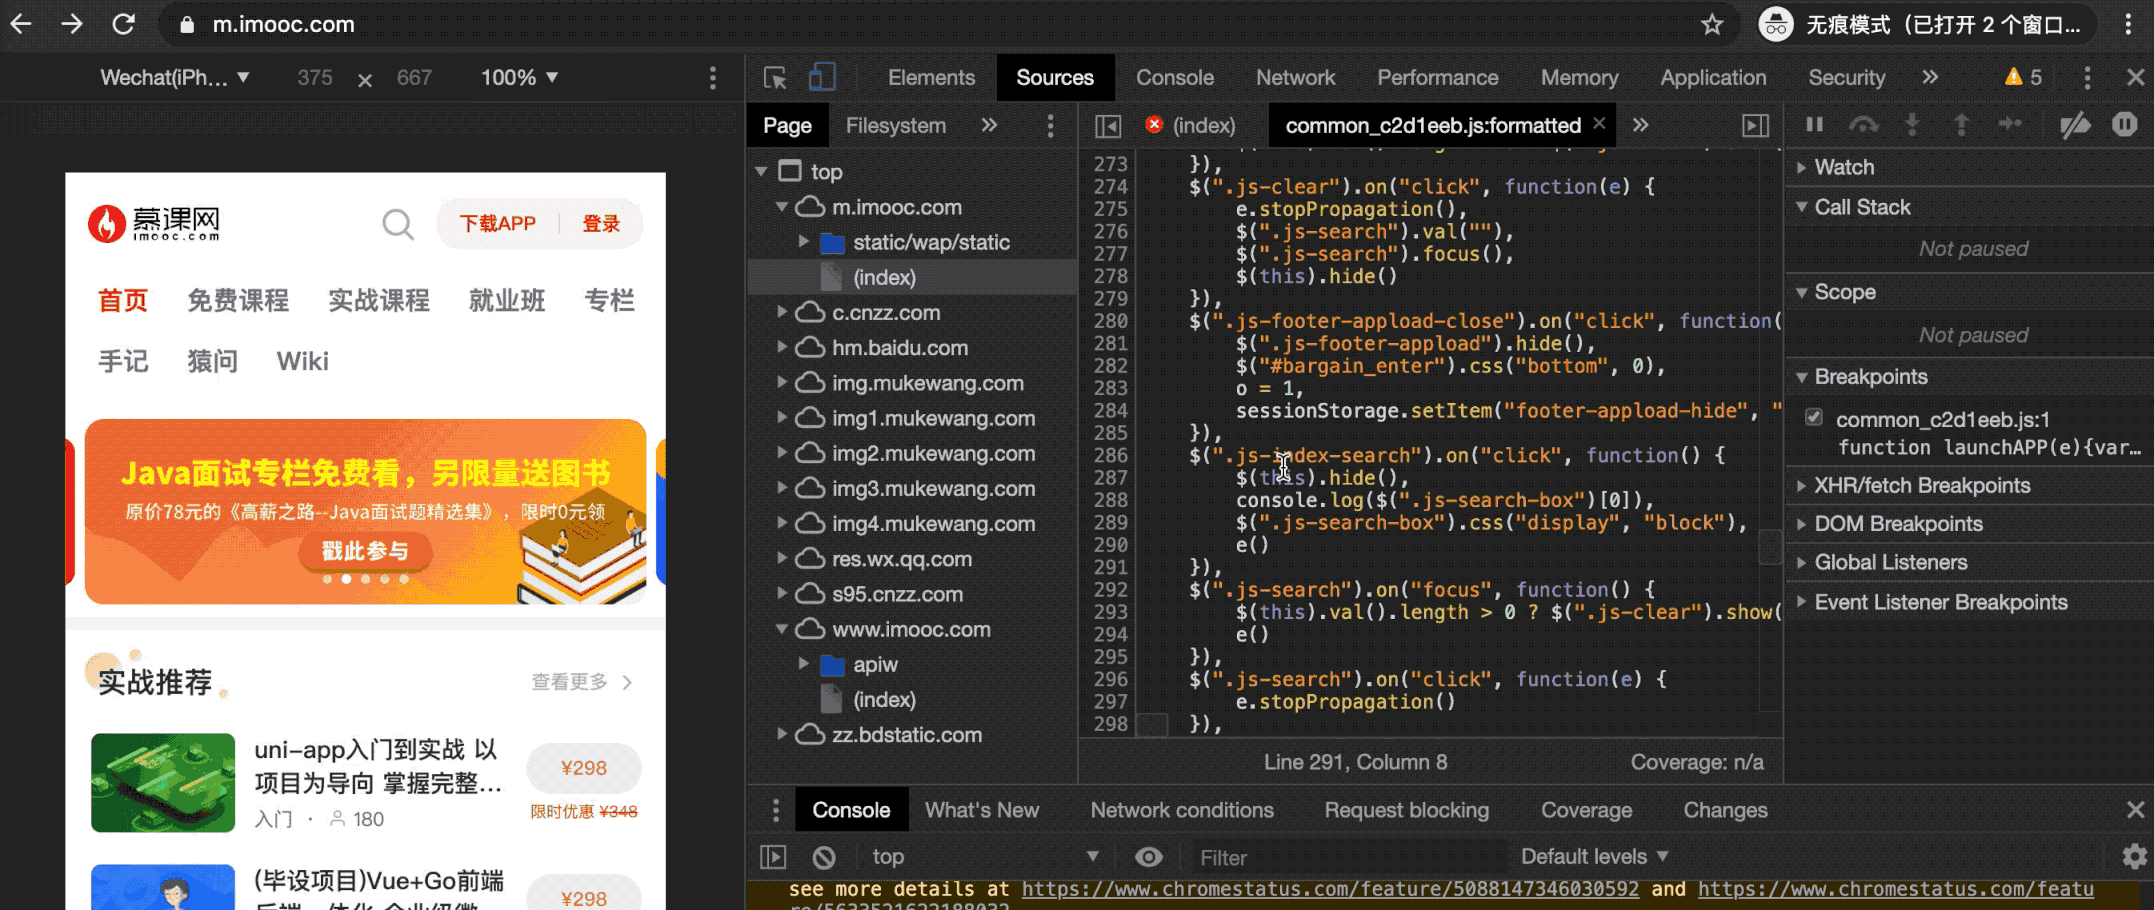2154x910 pixels.
Task: Clear the console
Action: click(x=824, y=857)
